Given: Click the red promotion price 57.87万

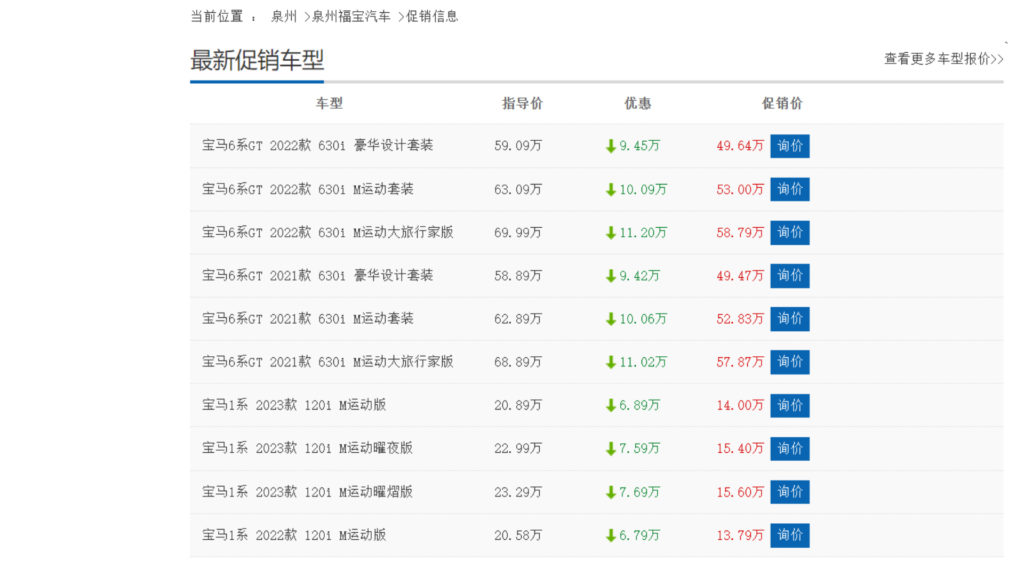Looking at the screenshot, I should pos(740,362).
